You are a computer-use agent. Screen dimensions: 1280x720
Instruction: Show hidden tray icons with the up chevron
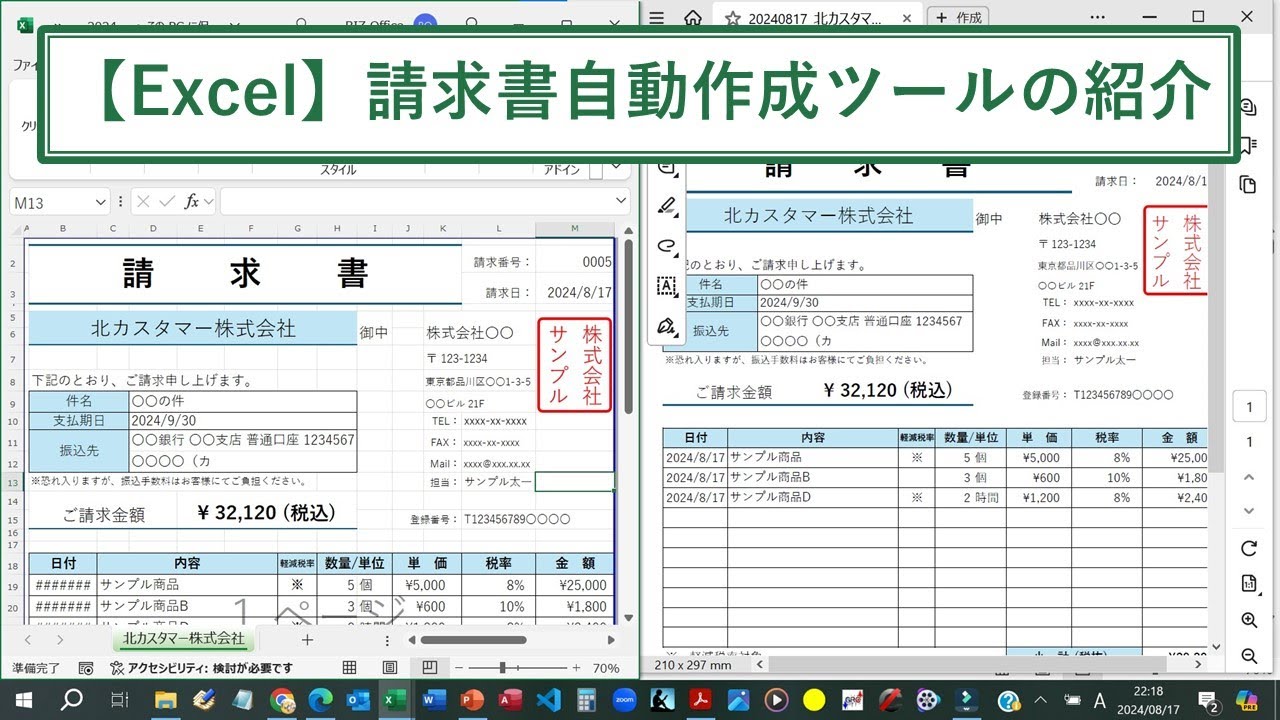(1041, 700)
